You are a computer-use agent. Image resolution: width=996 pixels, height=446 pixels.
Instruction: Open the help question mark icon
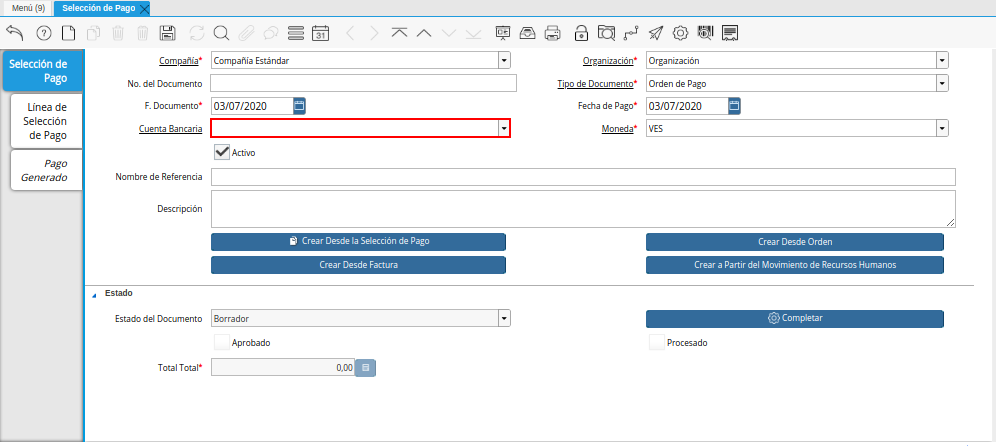point(44,33)
